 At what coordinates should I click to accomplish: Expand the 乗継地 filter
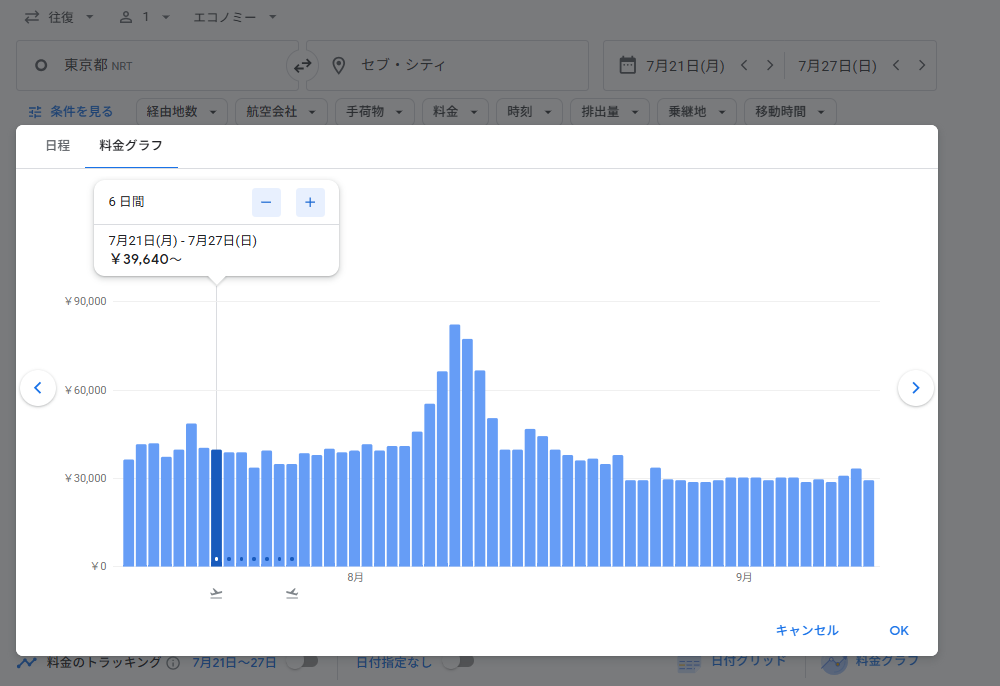click(696, 112)
